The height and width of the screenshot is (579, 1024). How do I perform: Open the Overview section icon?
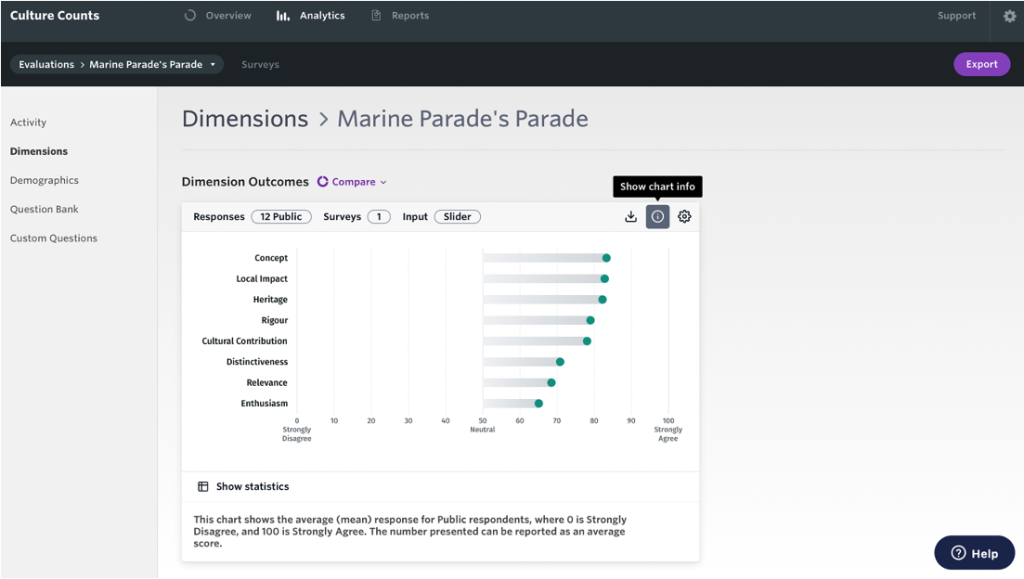[190, 15]
